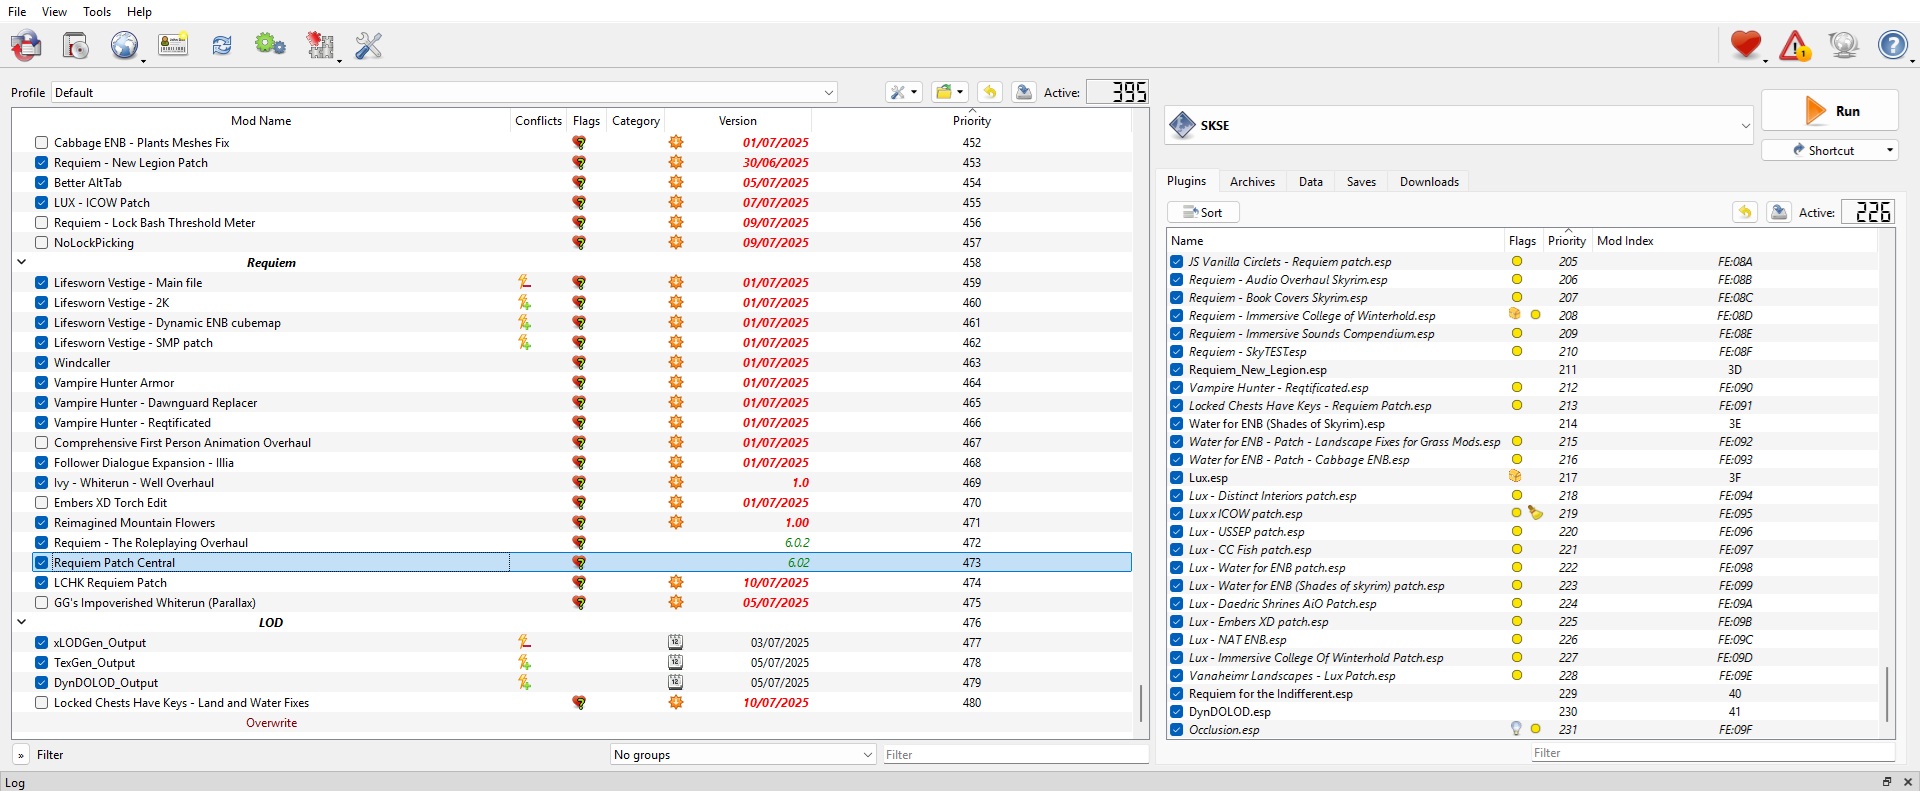
Task: Sort mods by Mod Name header
Action: tap(261, 120)
